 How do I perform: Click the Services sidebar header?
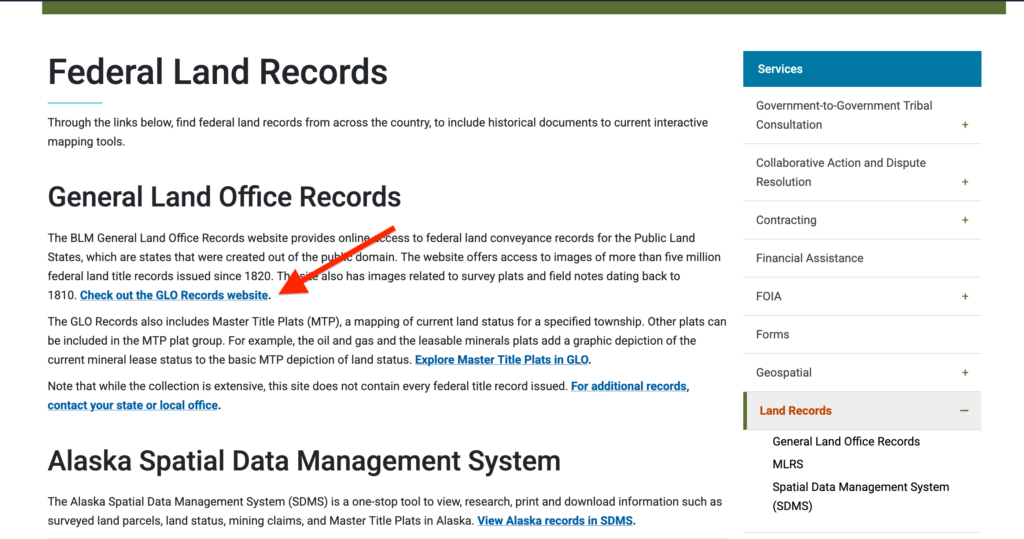coord(861,69)
